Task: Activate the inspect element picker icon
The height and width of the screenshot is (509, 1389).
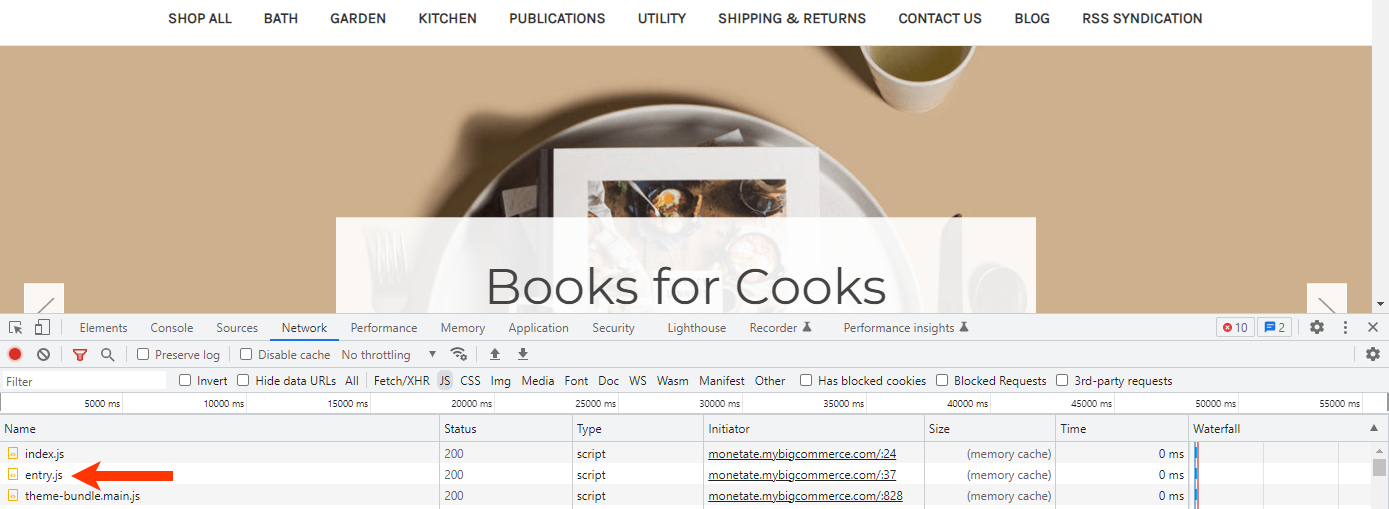Action: click(x=16, y=327)
